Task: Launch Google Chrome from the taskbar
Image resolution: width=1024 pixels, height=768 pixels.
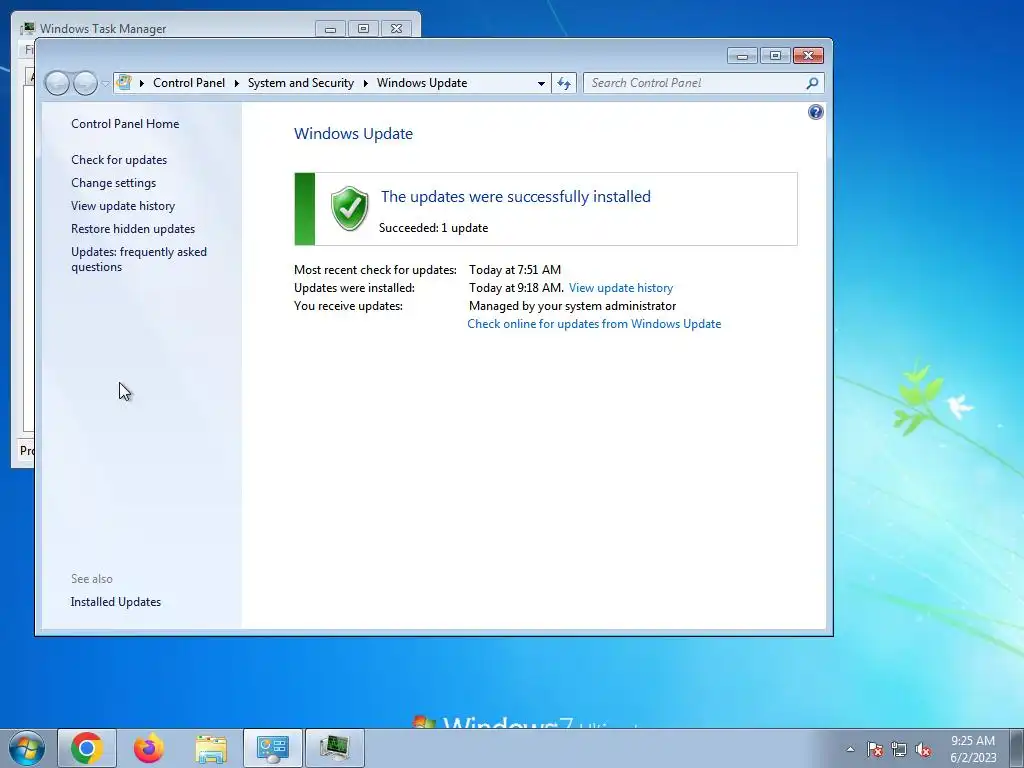Action: coord(87,748)
